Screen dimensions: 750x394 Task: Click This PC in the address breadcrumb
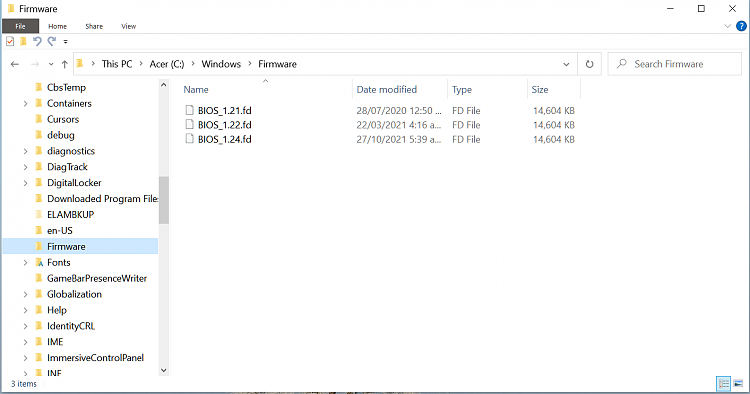coord(117,64)
